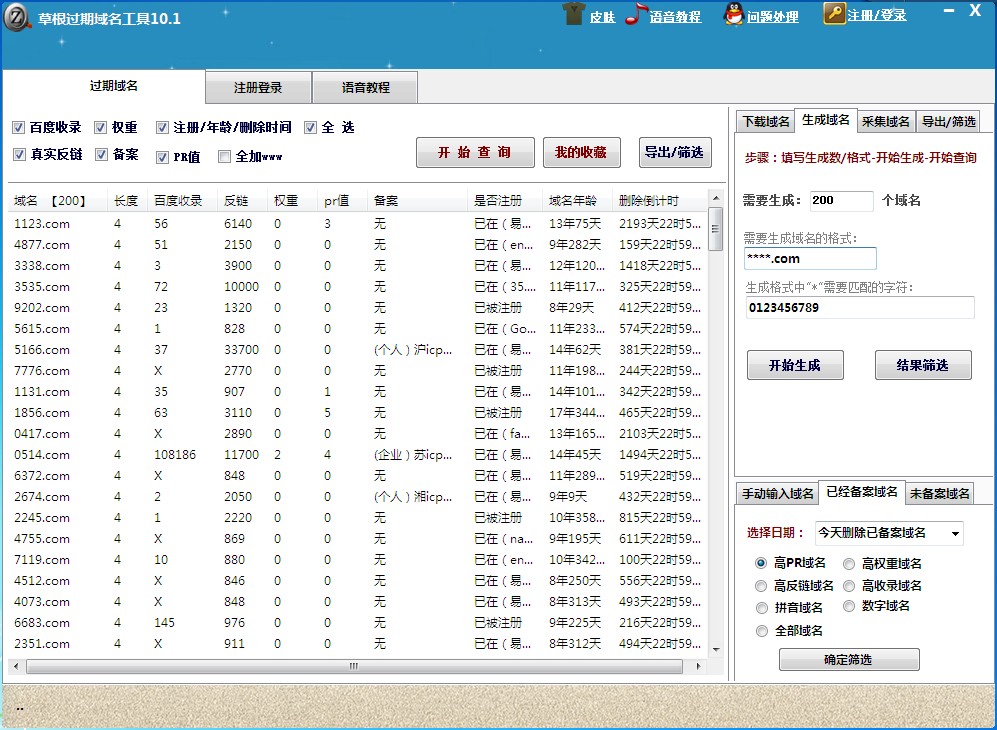Screen dimensions: 997x730
Task: Click the 确定筛选 button
Action: pyautogui.click(x=849, y=659)
